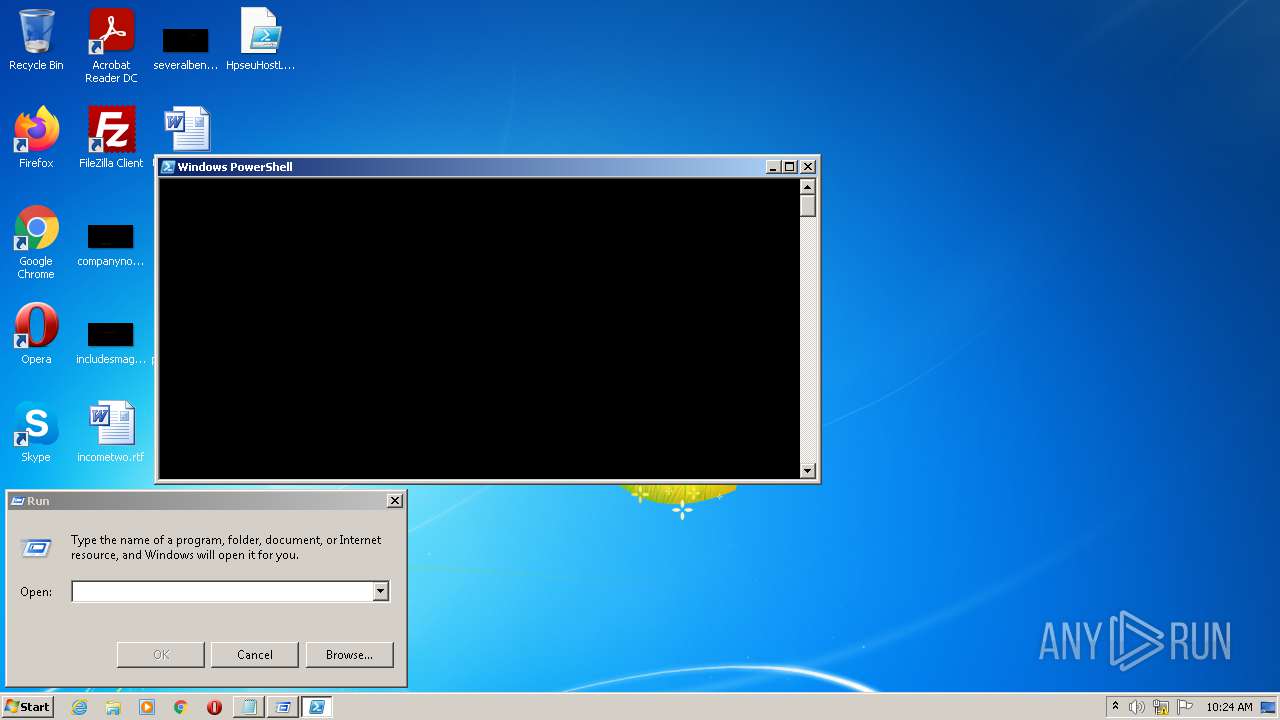Click inside the PowerShell console area

(479, 328)
